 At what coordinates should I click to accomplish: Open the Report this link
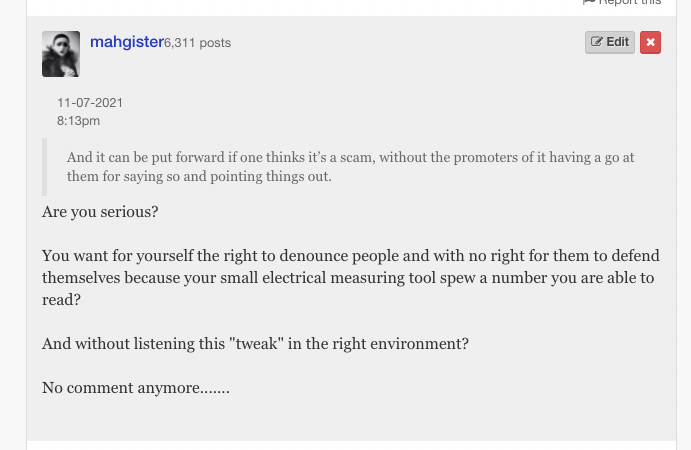coord(630,2)
